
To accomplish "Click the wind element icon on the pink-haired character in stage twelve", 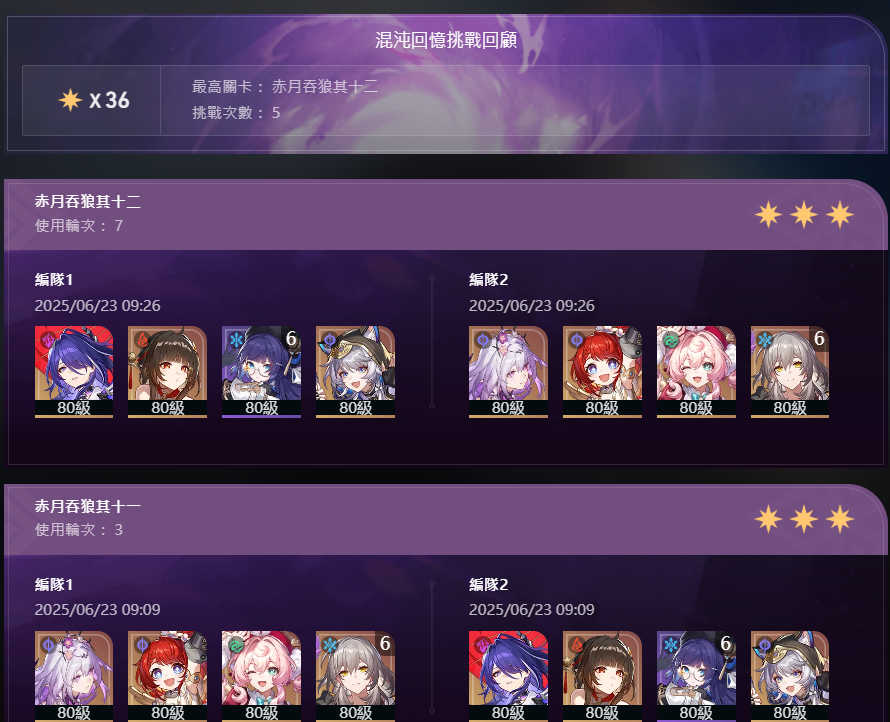I will point(670,340).
